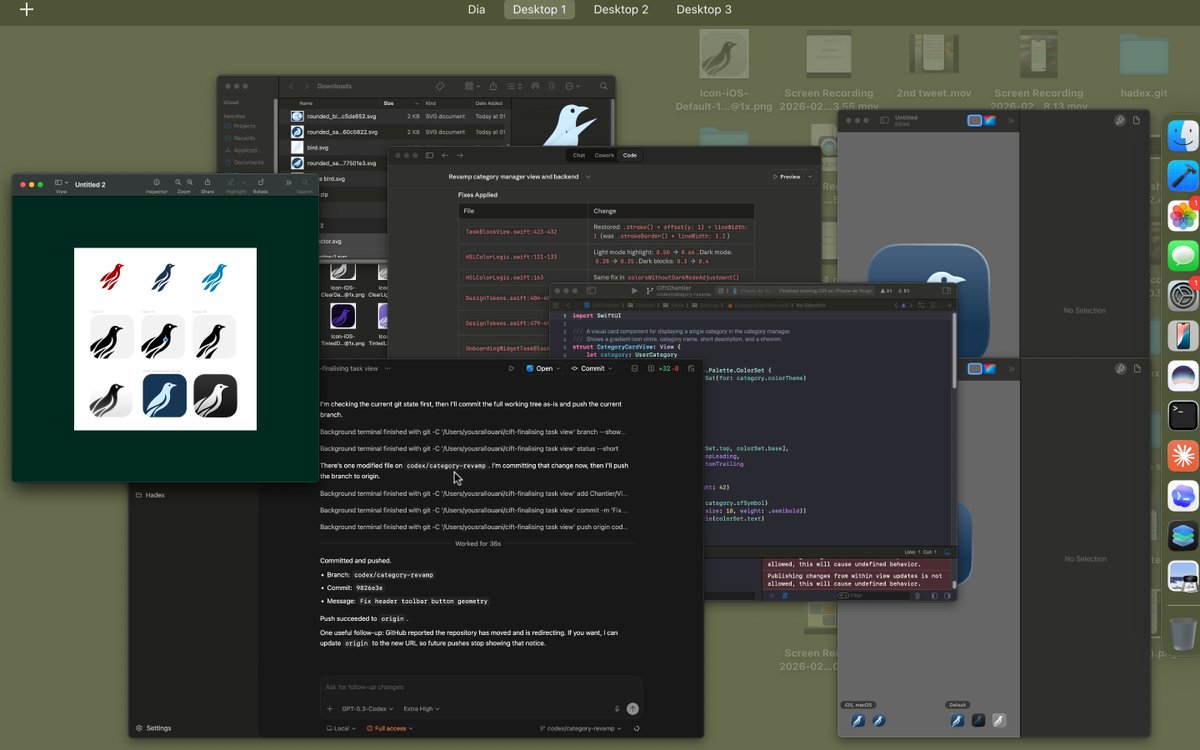This screenshot has height=750, width=1200.
Task: Click the Xcode run button in the CiftChantier window
Action: (633, 291)
